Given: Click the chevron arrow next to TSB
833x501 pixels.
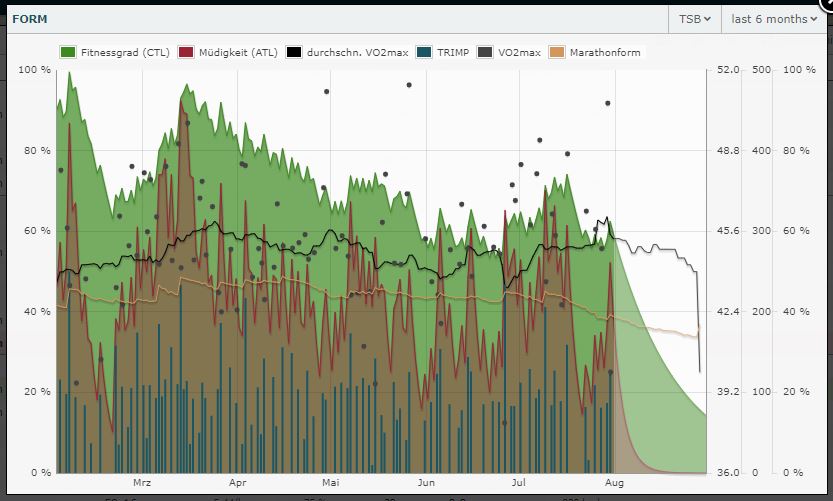Looking at the screenshot, I should (707, 19).
